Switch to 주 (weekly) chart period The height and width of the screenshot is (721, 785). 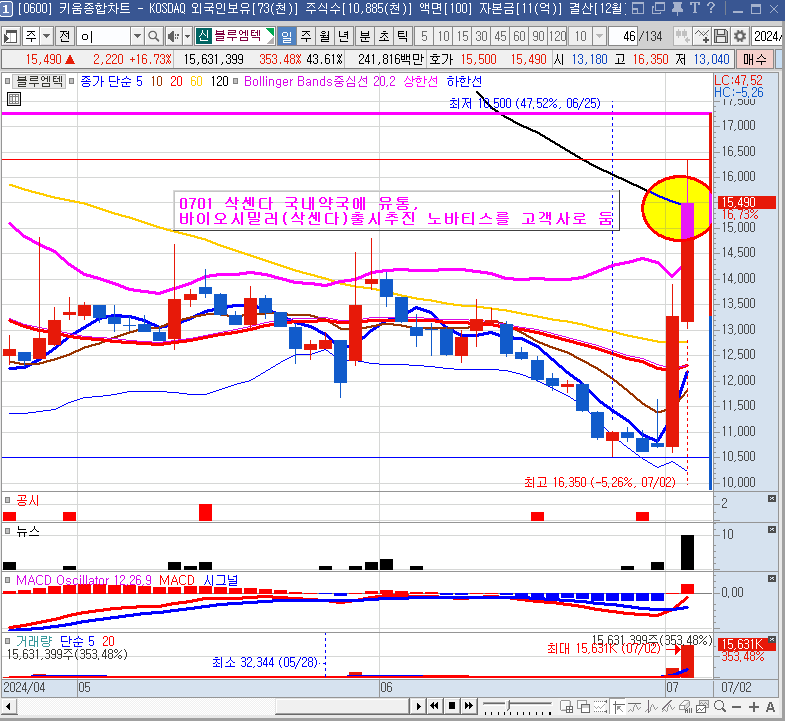(304, 36)
